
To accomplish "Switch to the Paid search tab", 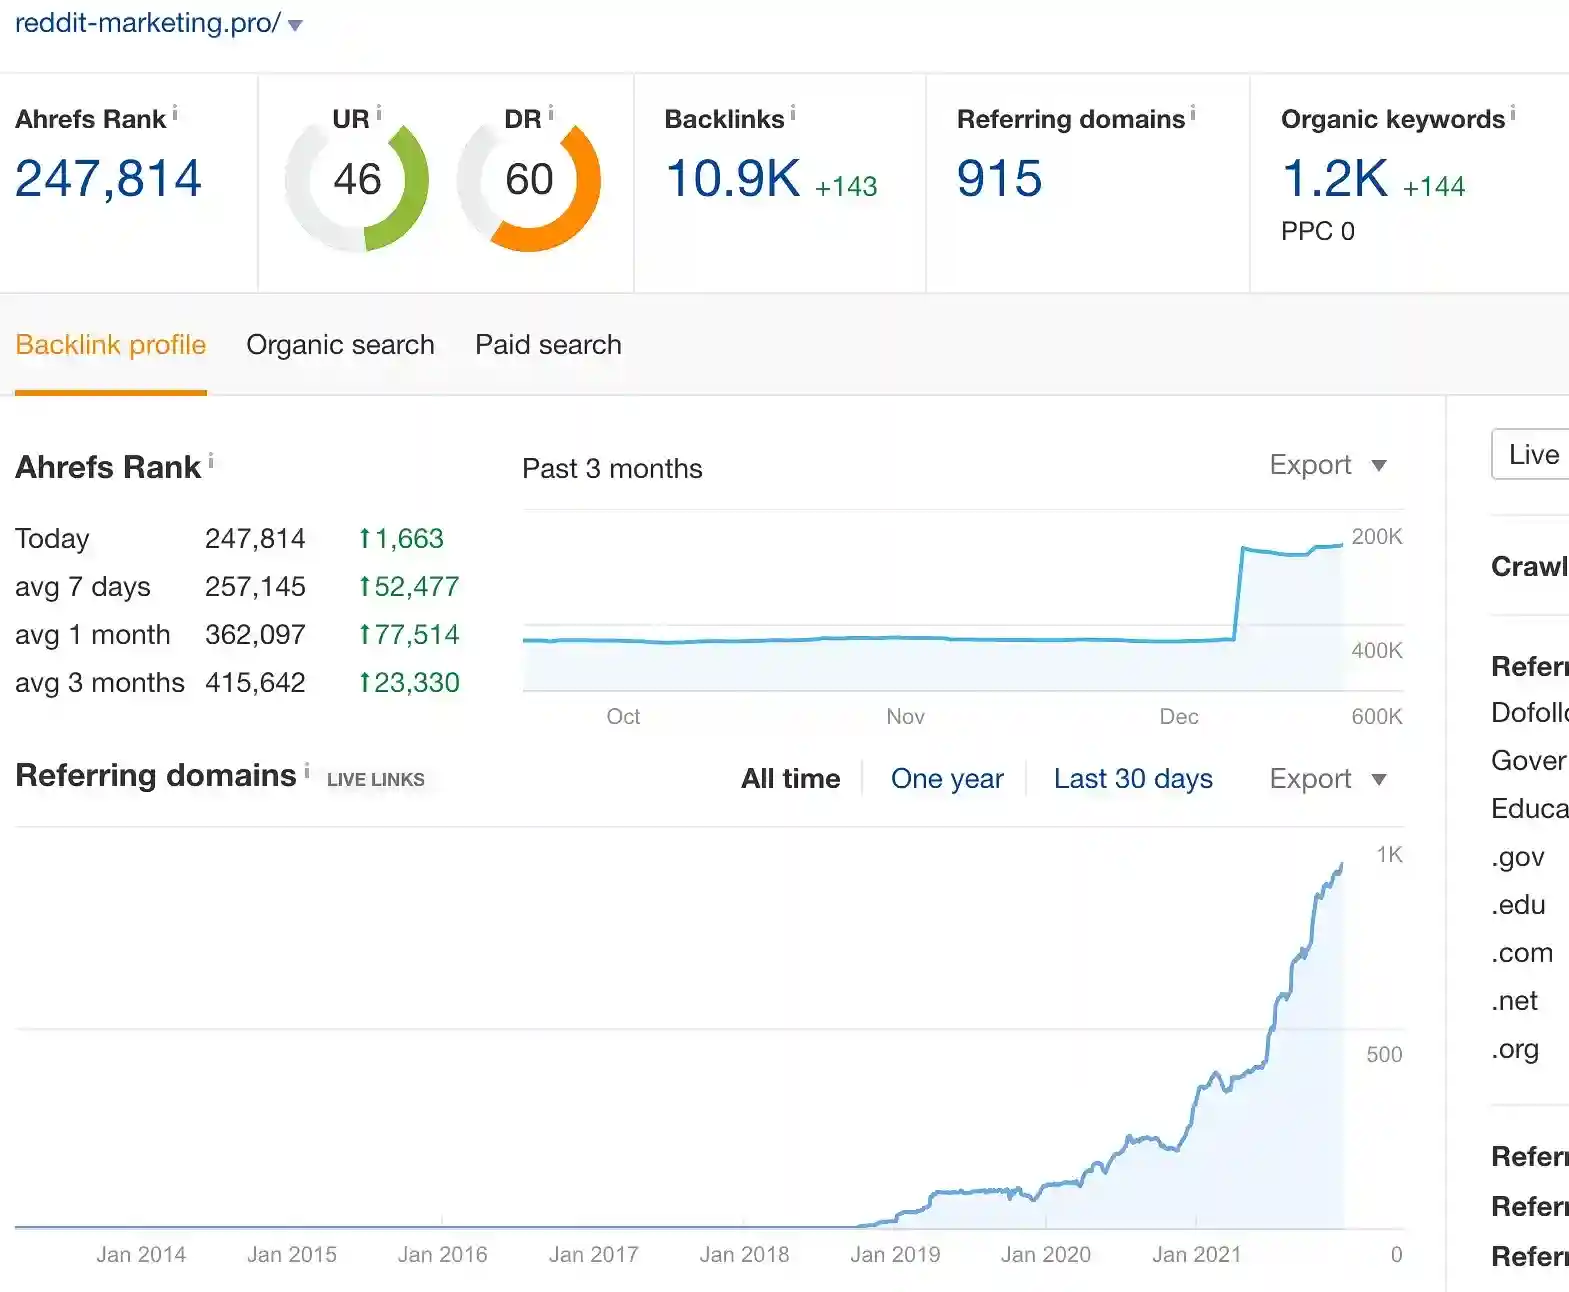I will (x=548, y=345).
